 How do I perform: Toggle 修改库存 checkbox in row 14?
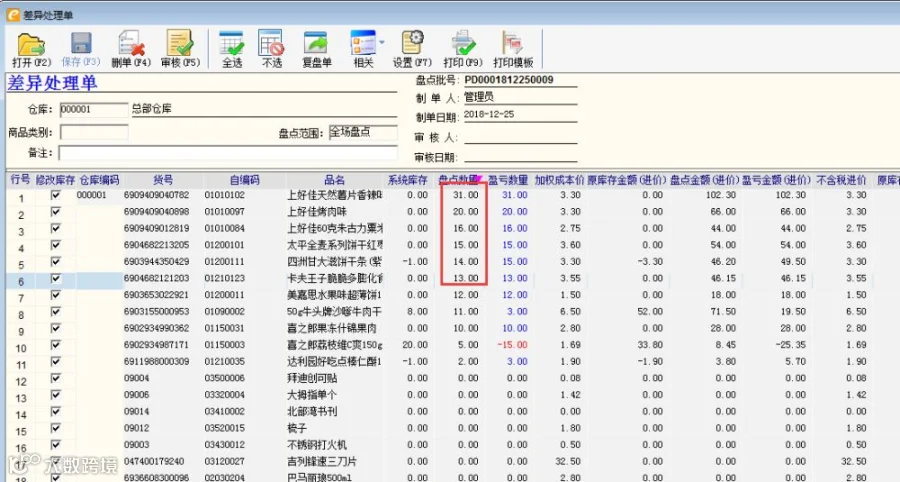coord(55,411)
